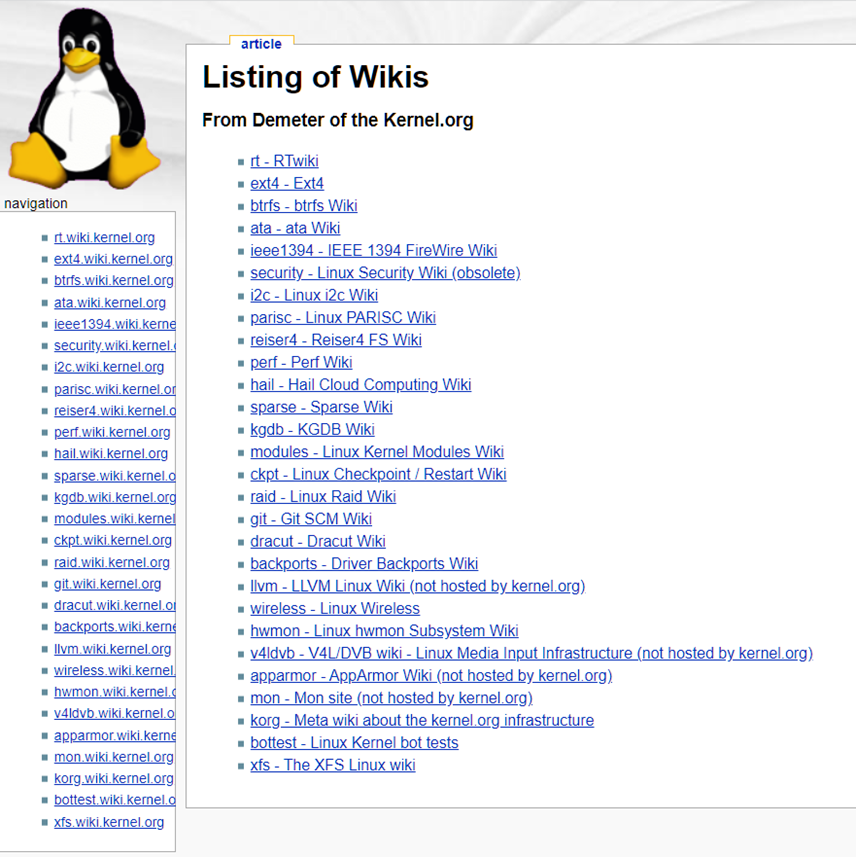Image resolution: width=856 pixels, height=857 pixels.
Task: Go to dracut.wiki.kernel navigation link
Action: [x=115, y=606]
